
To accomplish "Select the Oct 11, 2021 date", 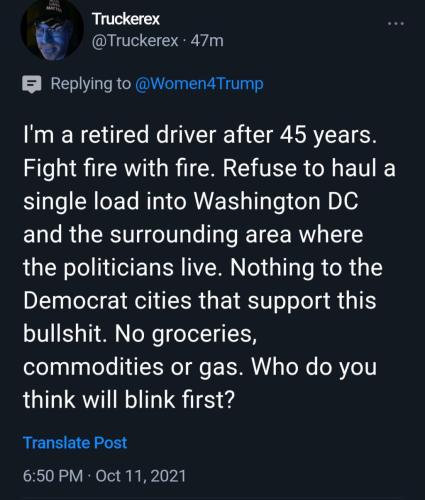I will coord(141,476).
